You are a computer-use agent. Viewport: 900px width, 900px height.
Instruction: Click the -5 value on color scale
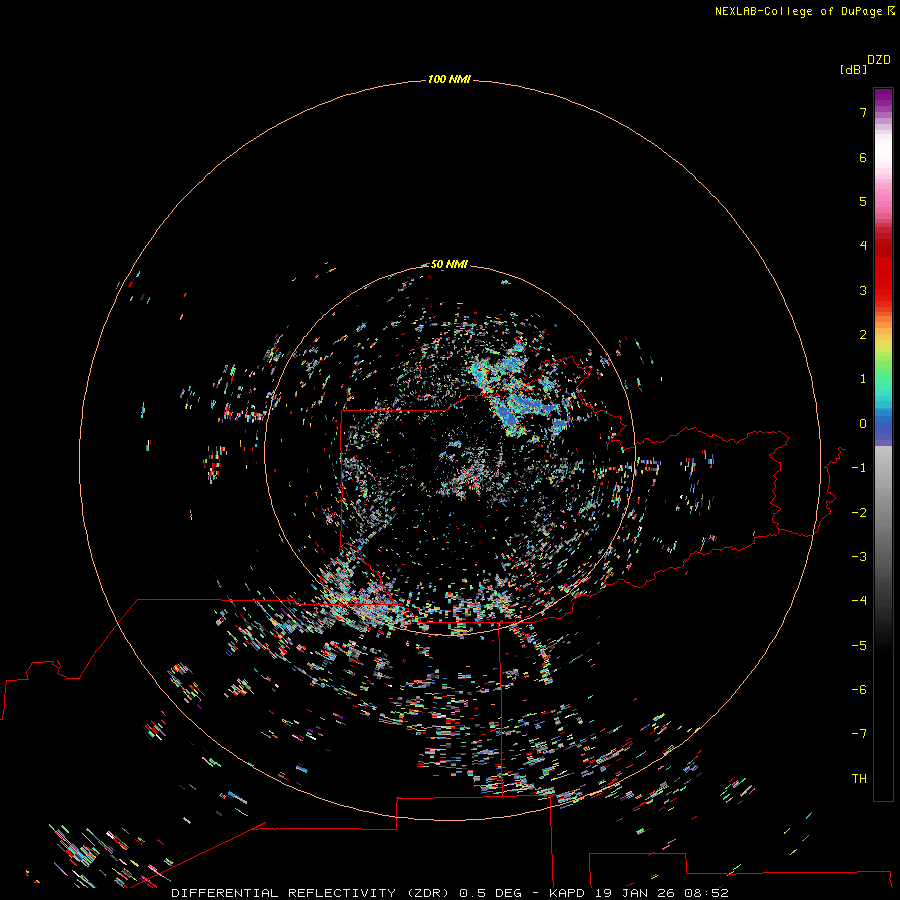[x=859, y=645]
